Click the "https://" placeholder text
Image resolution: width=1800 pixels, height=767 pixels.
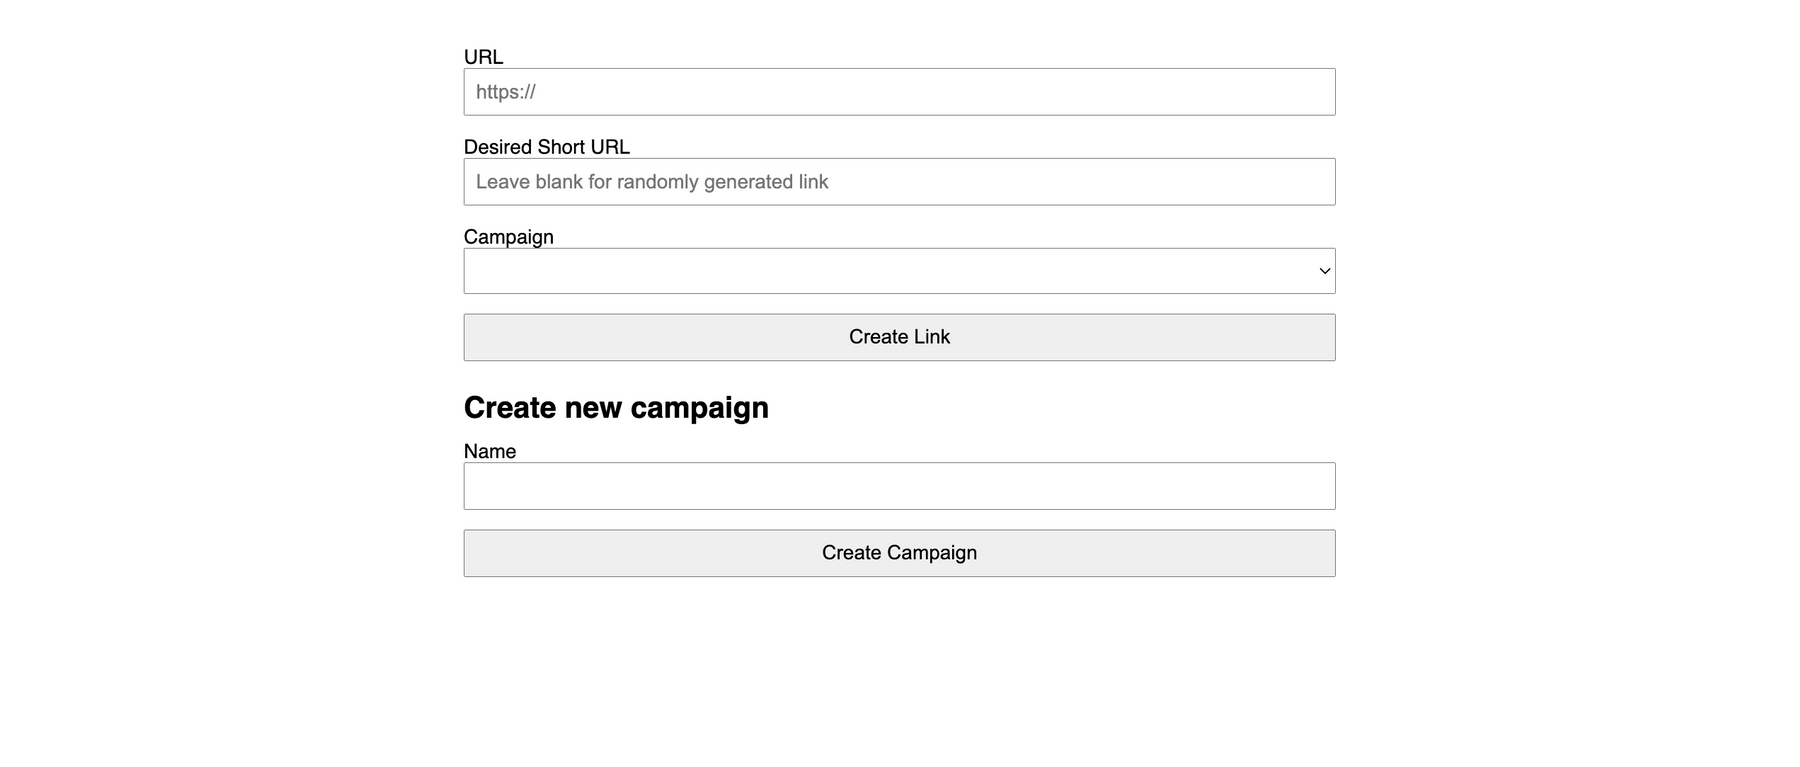click(506, 92)
